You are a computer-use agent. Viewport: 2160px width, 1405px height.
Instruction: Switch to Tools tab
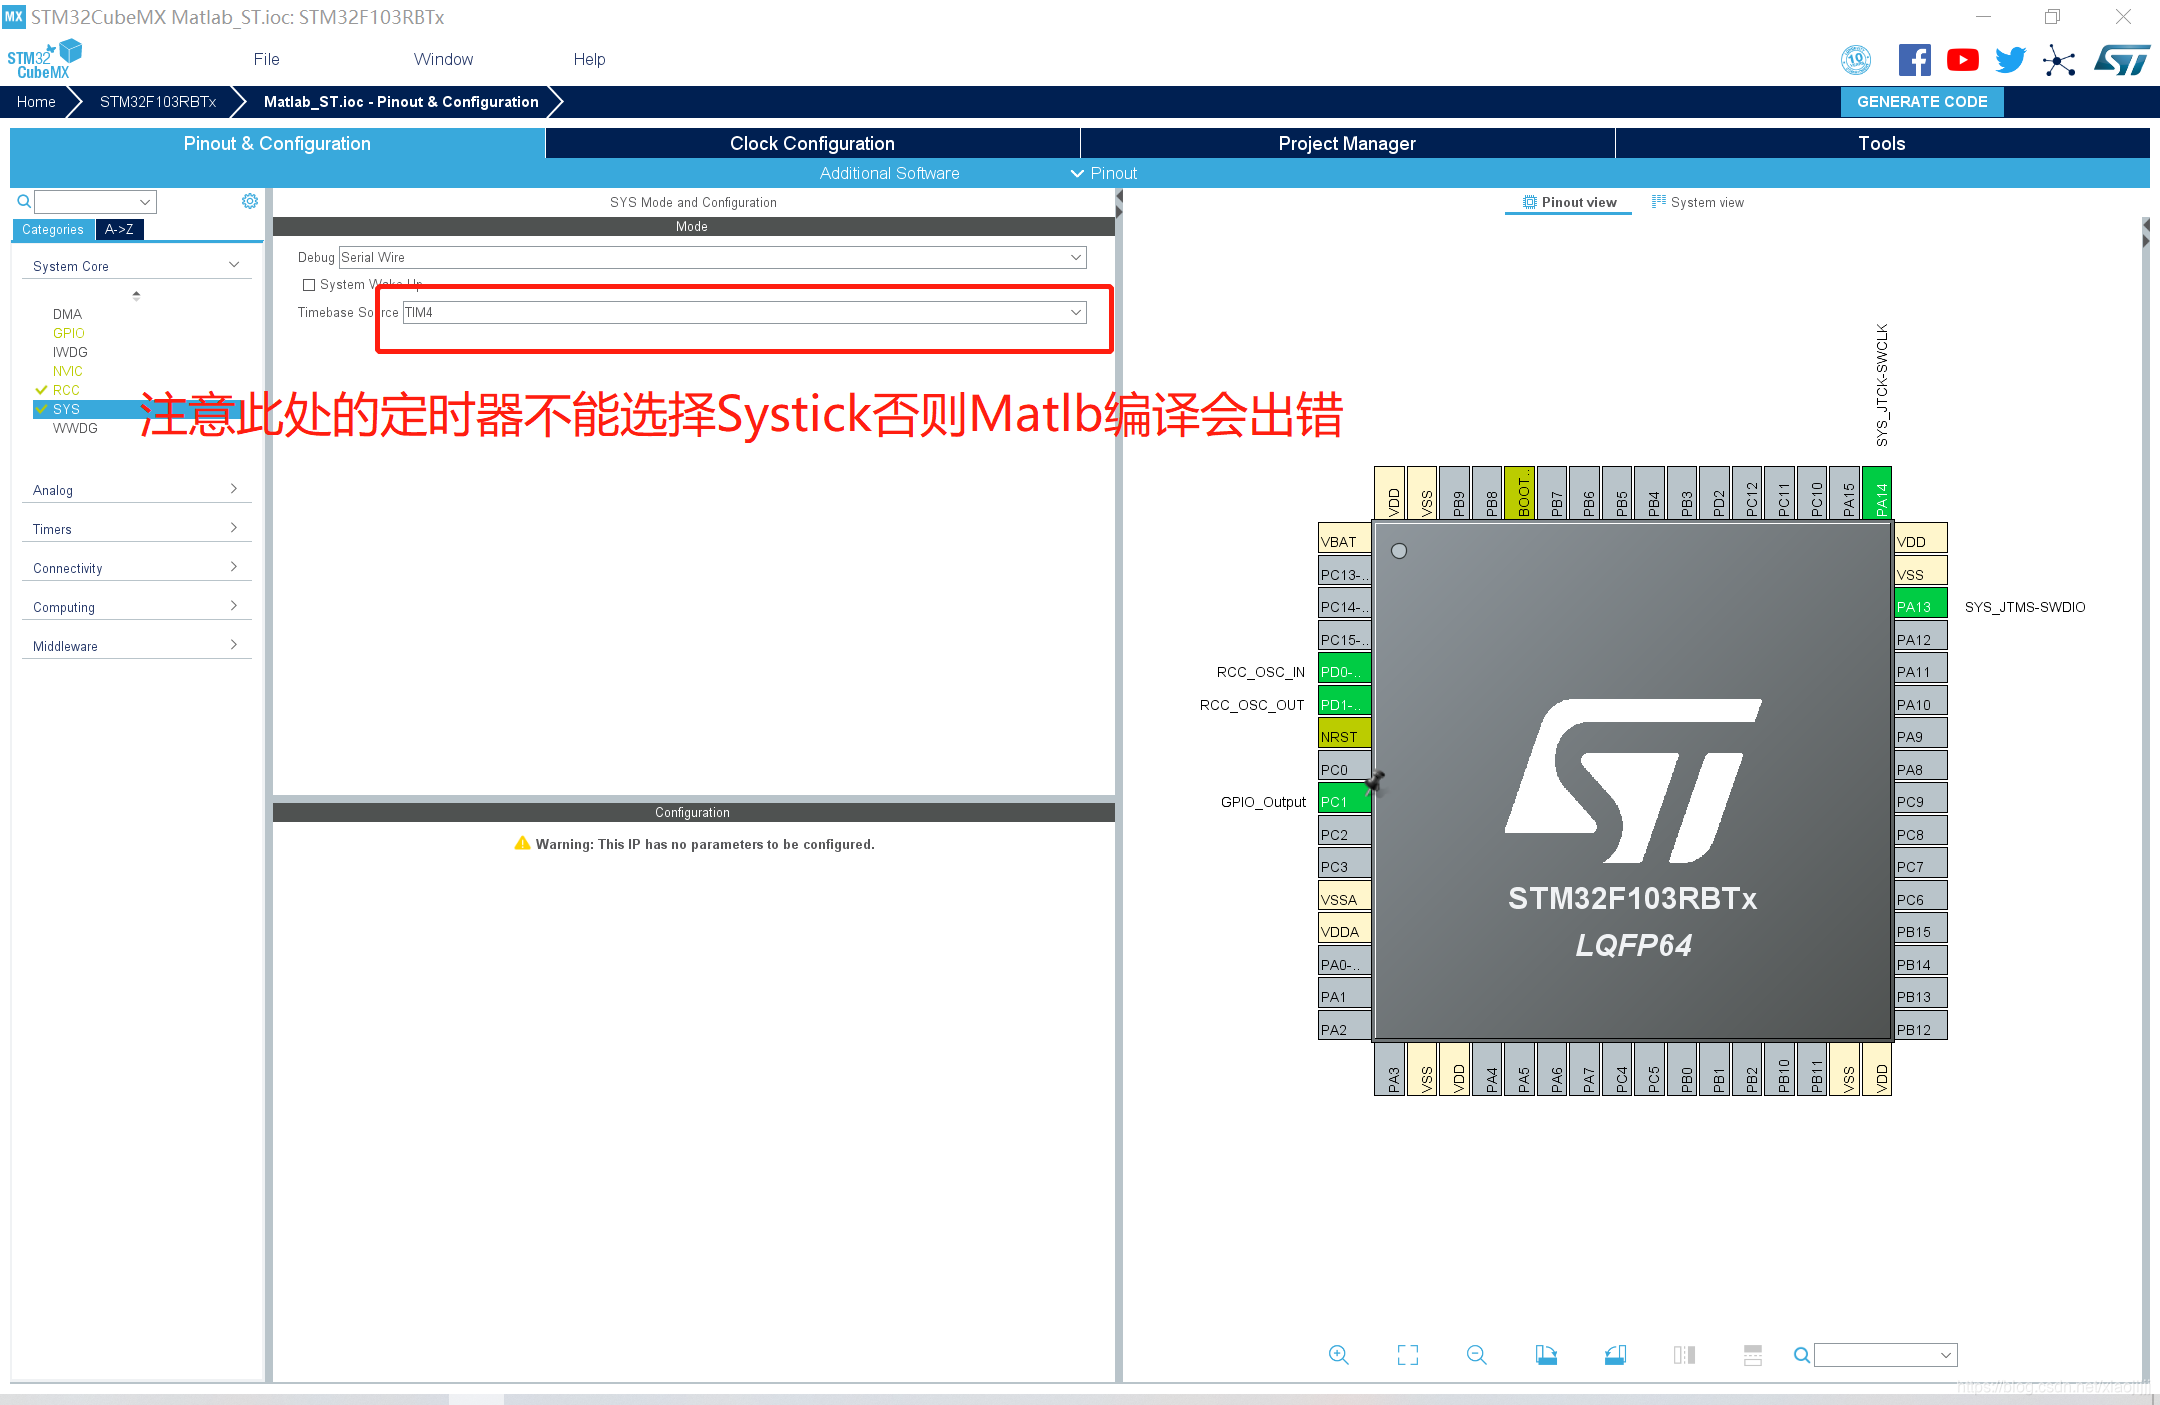pos(1882,143)
